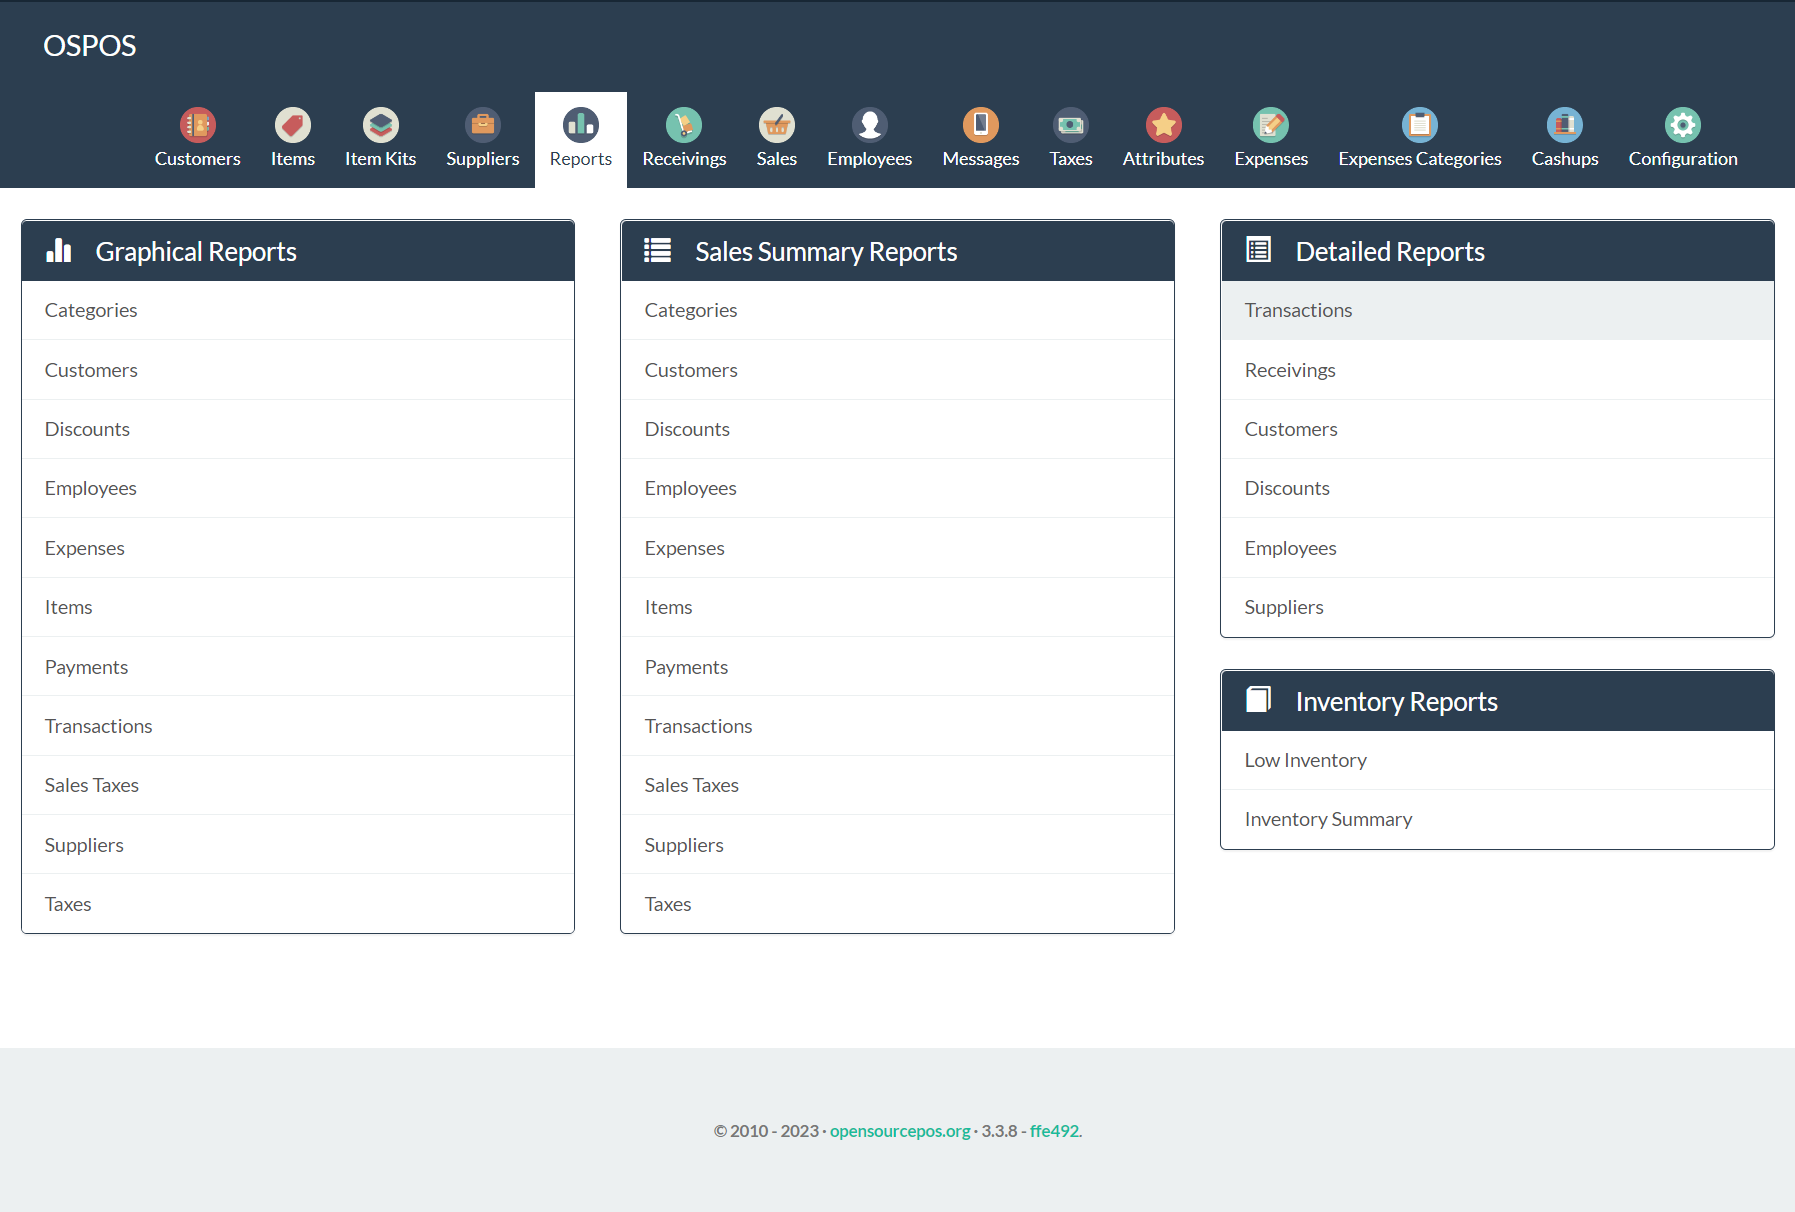
Task: Click the Cashups icon
Action: 1564,124
